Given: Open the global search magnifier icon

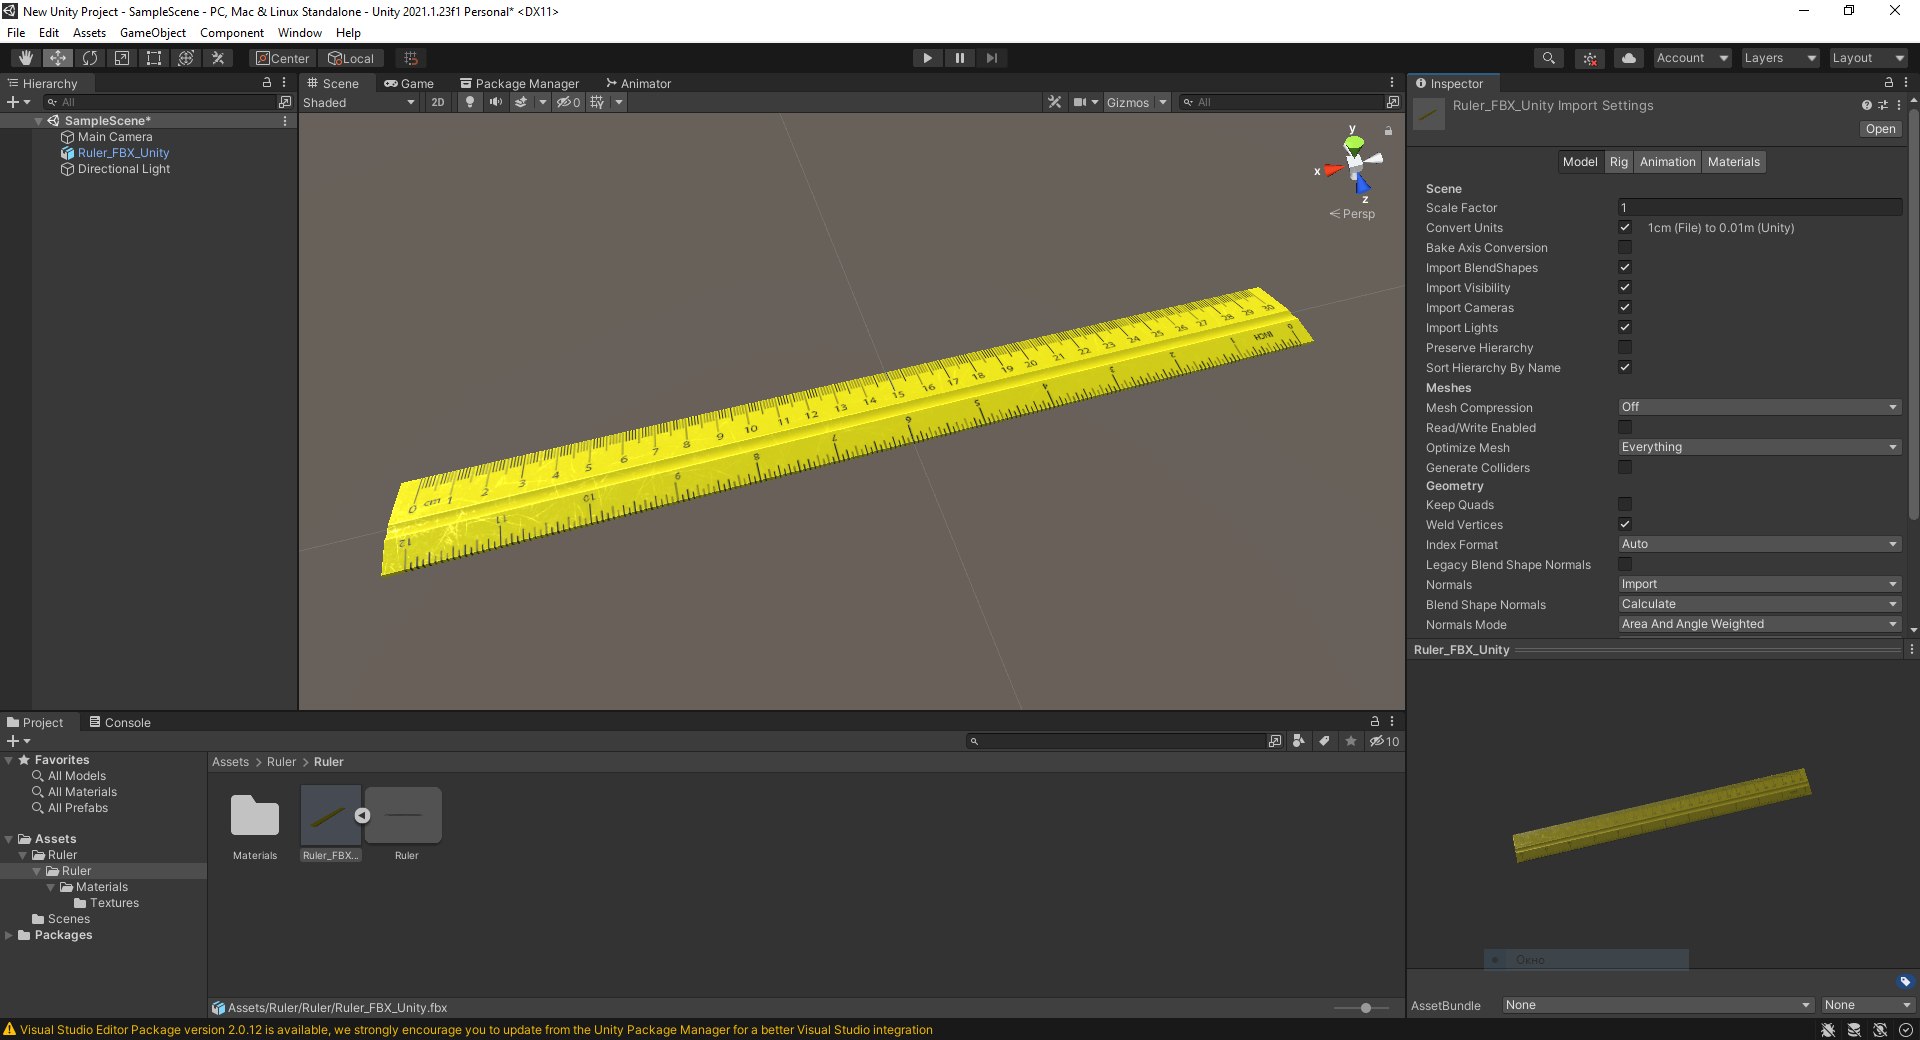Looking at the screenshot, I should coord(1549,58).
